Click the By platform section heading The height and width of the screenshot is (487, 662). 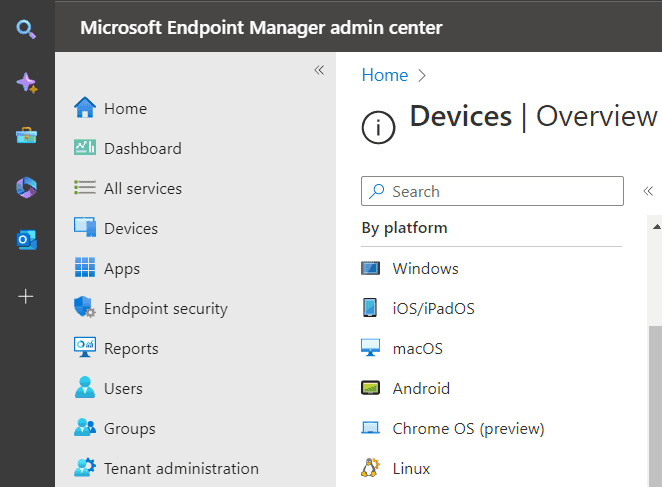(404, 228)
